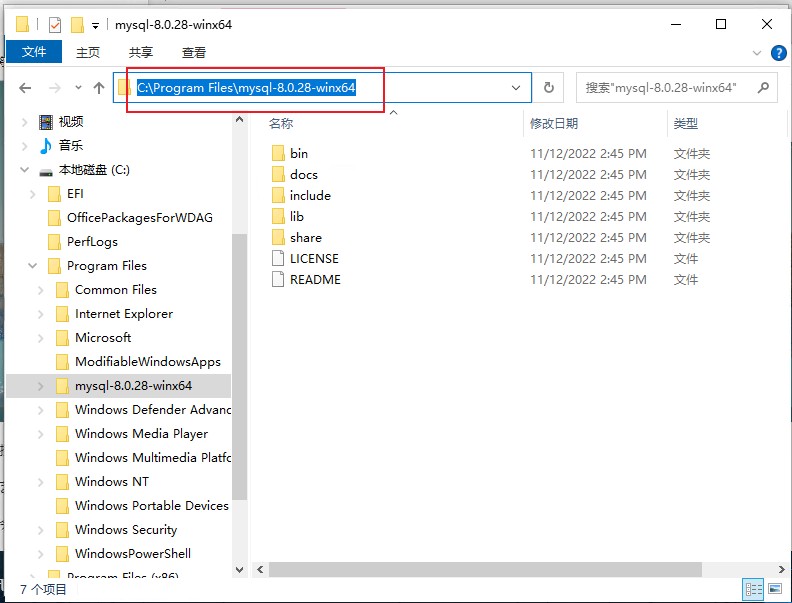Open the quick access toolbar customize dropdown
Screen dimensions: 792x603
(95, 25)
